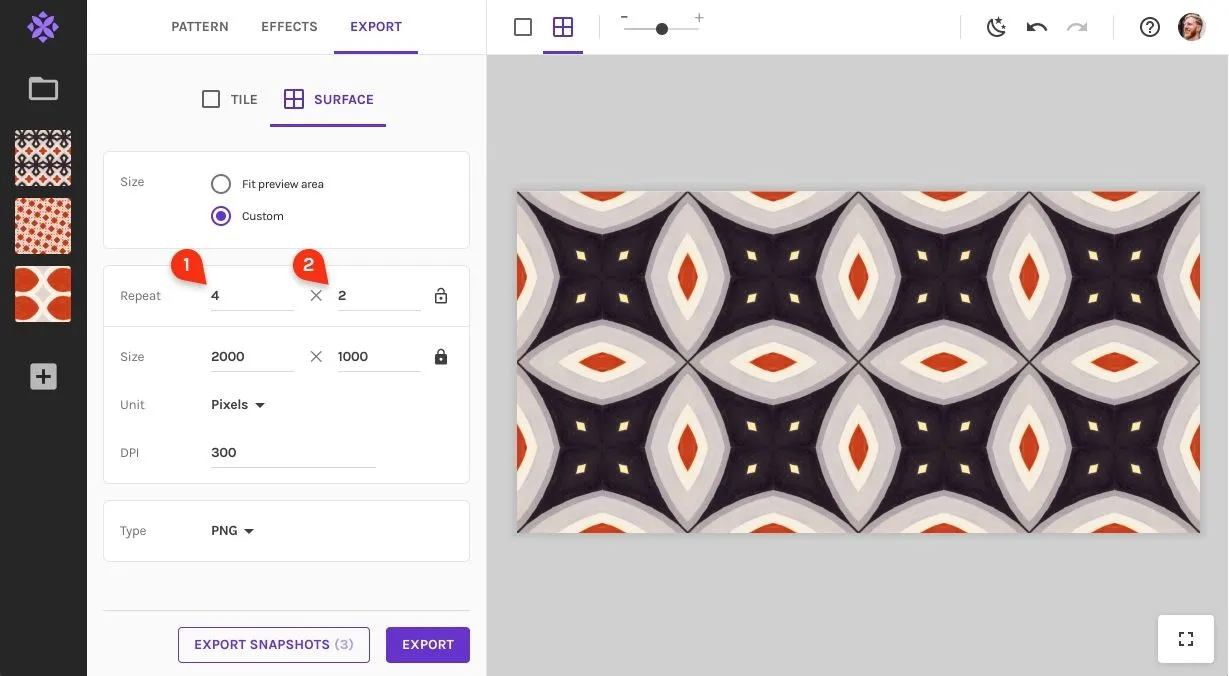Image resolution: width=1229 pixels, height=676 pixels.
Task: Add a new pattern with plus icon
Action: click(x=43, y=377)
